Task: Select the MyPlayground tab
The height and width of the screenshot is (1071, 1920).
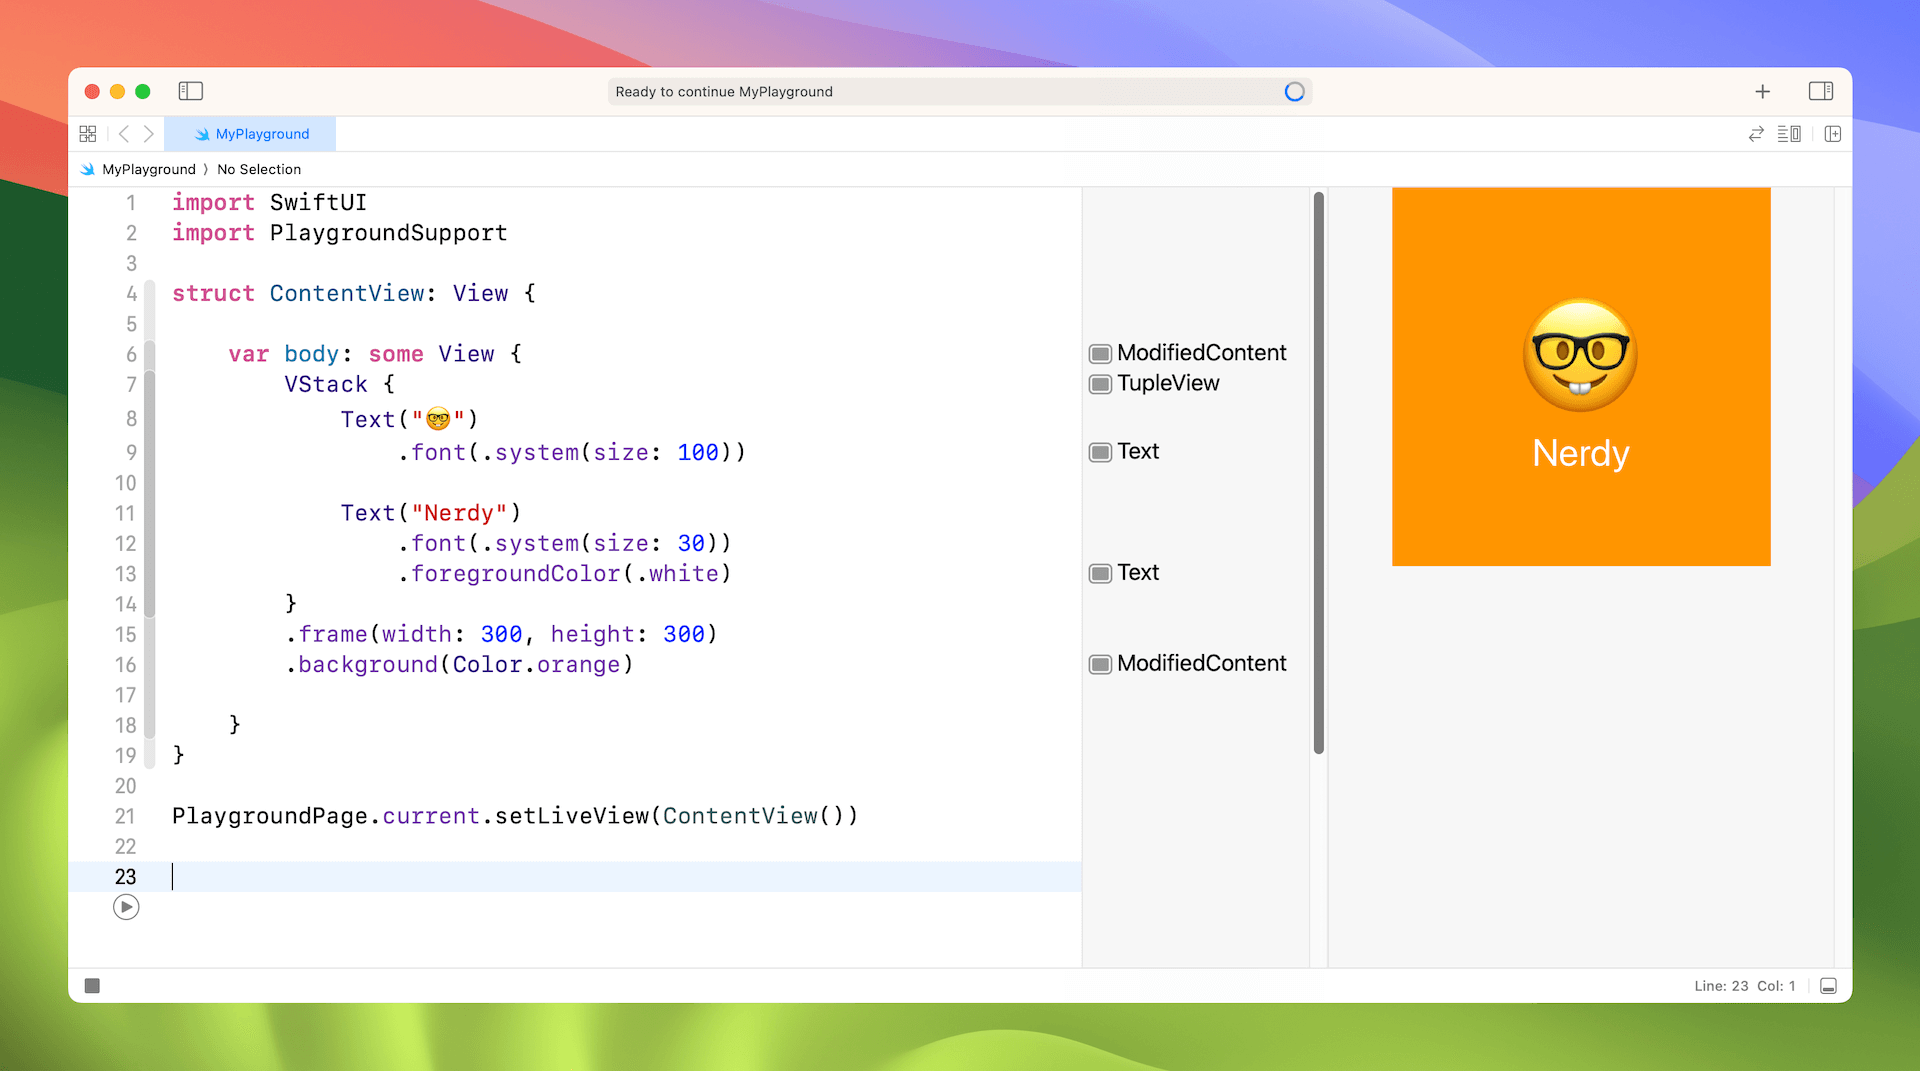Action: point(250,133)
